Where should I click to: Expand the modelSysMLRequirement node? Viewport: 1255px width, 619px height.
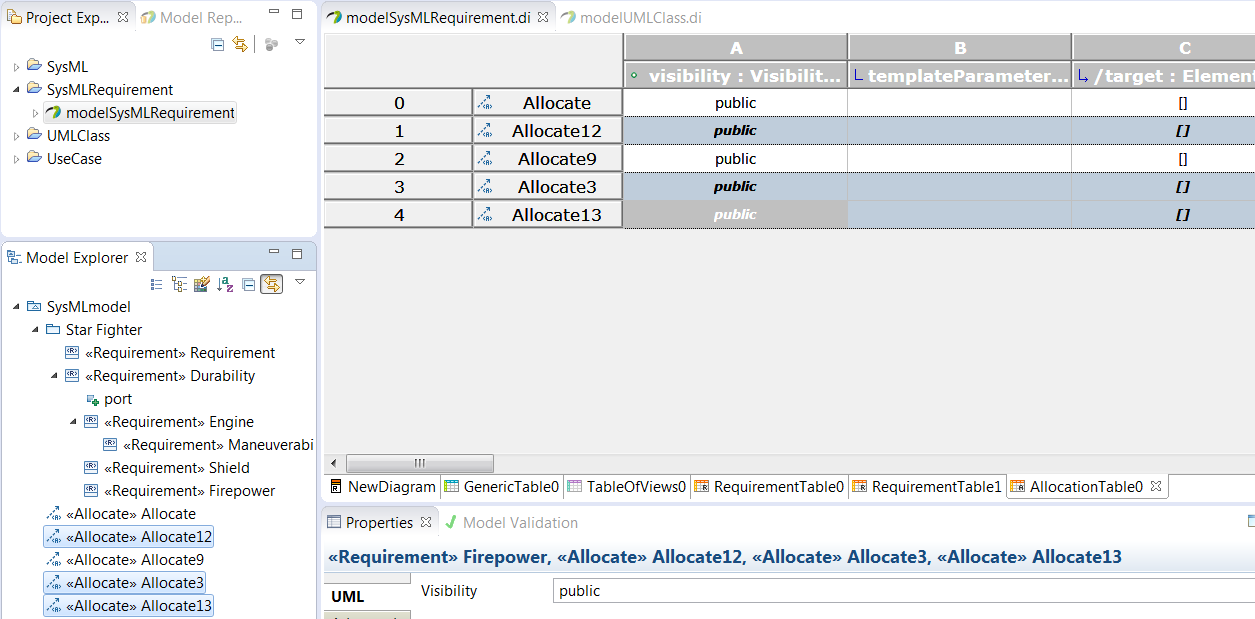(x=35, y=113)
